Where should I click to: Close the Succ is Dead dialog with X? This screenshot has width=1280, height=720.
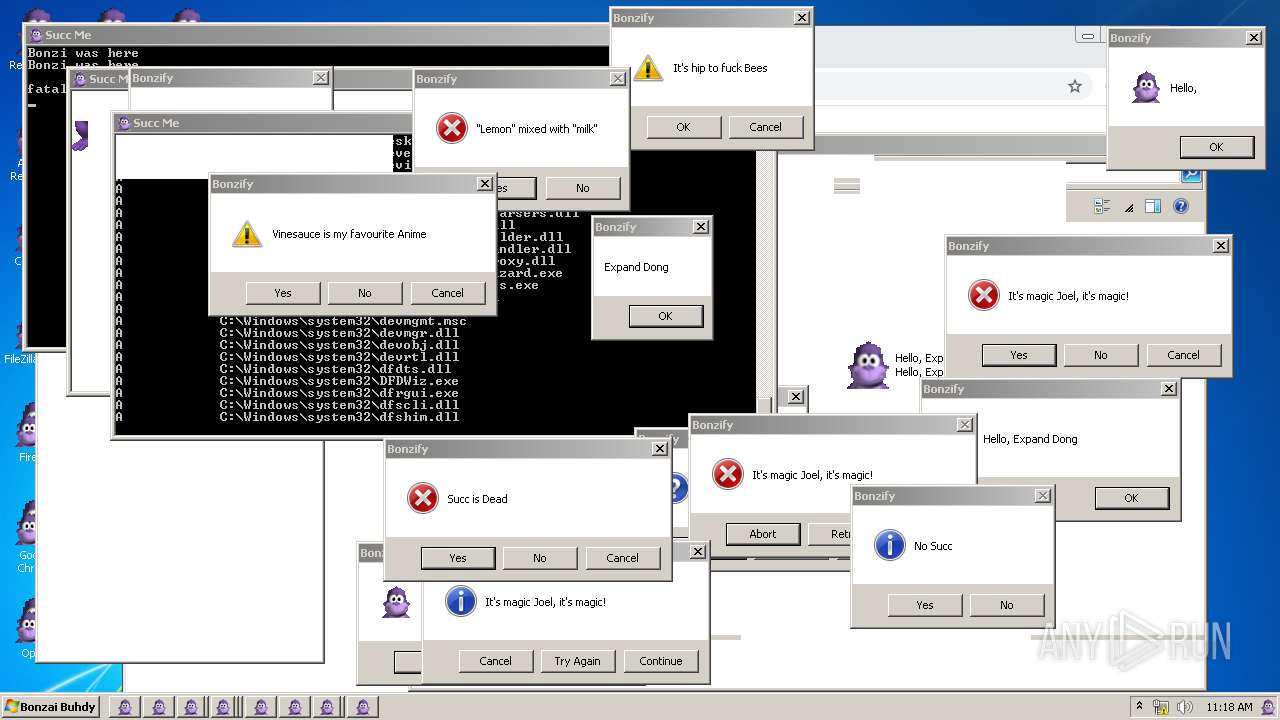tap(659, 449)
